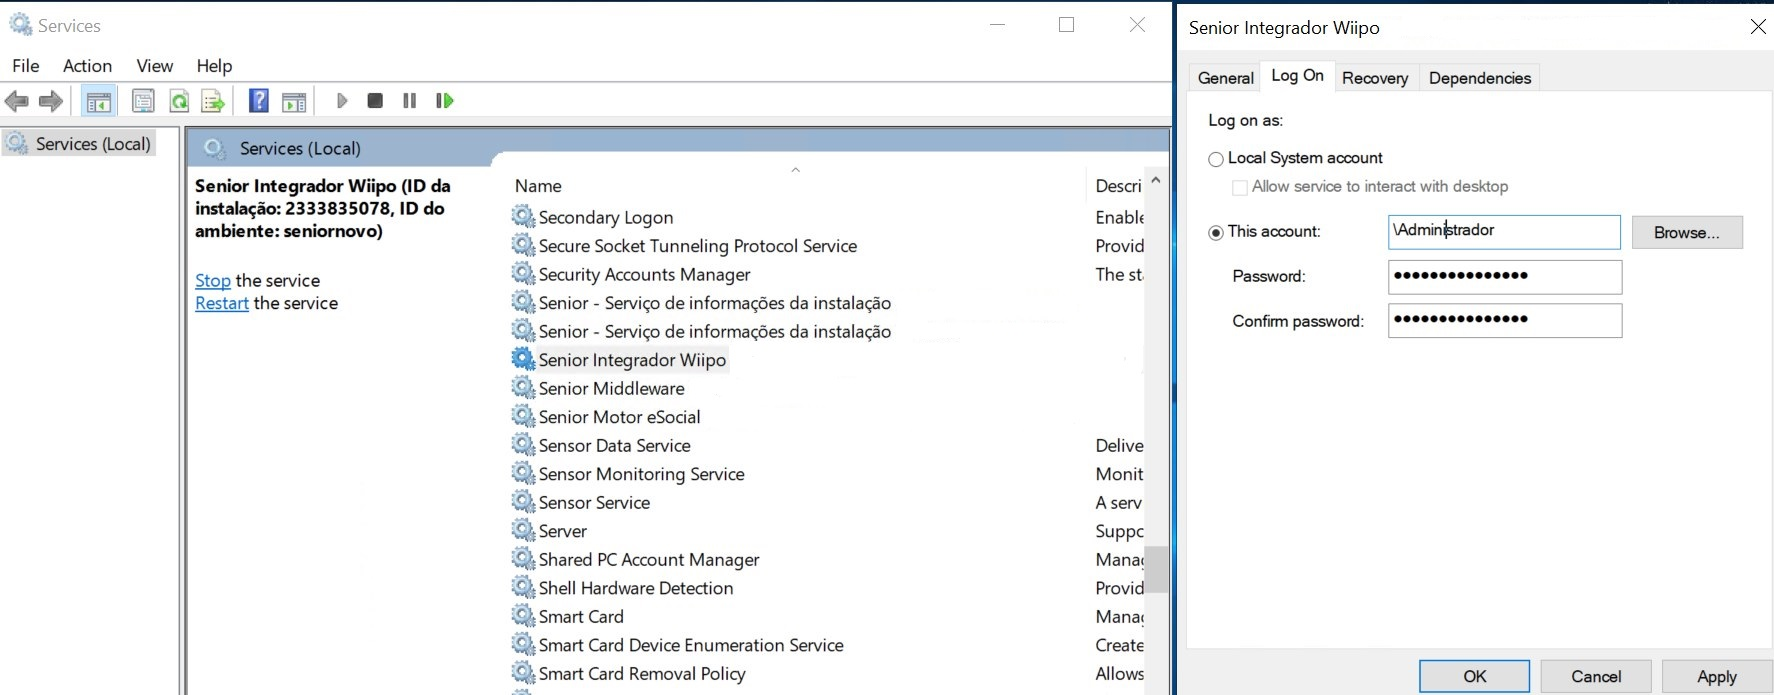1774x695 pixels.
Task: Select Services (Local) in the tree pane
Action: 92,144
